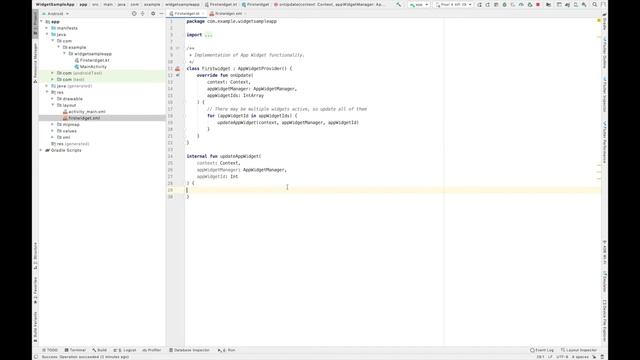Click the '4 spaces' indent status entry

[x=580, y=357]
